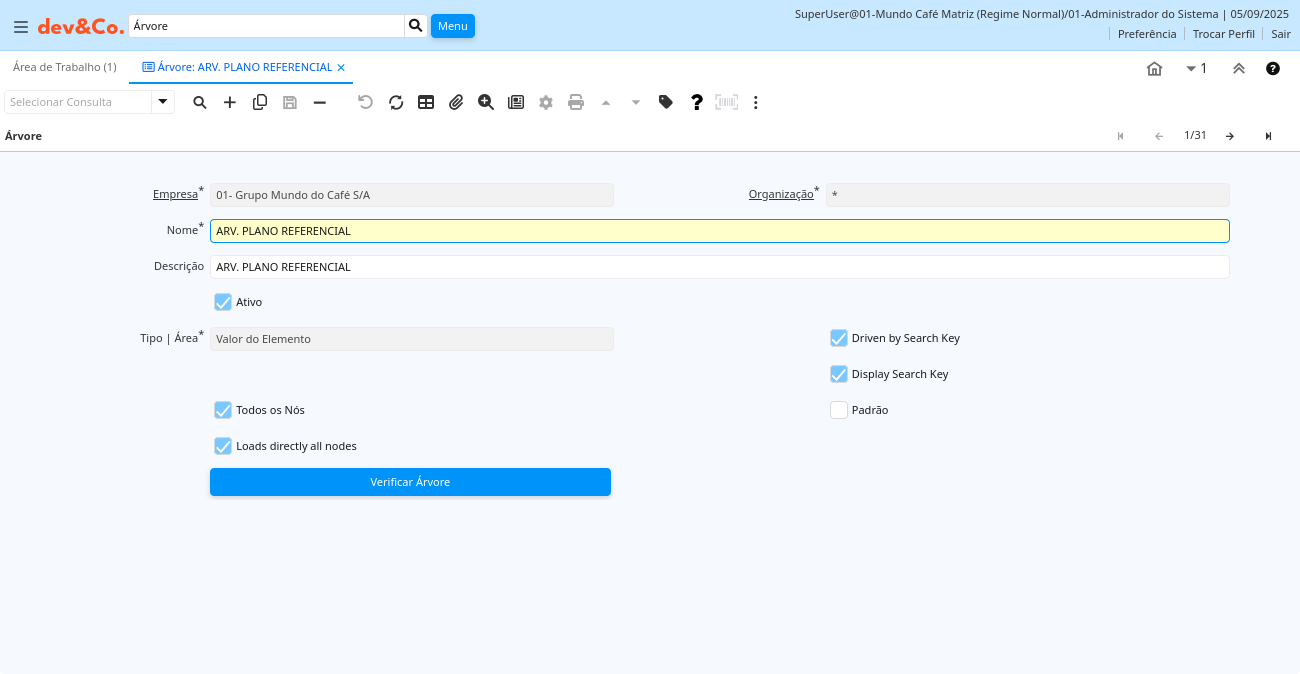Collapse header with double chevron up icon
This screenshot has height=674, width=1300.
tap(1238, 68)
